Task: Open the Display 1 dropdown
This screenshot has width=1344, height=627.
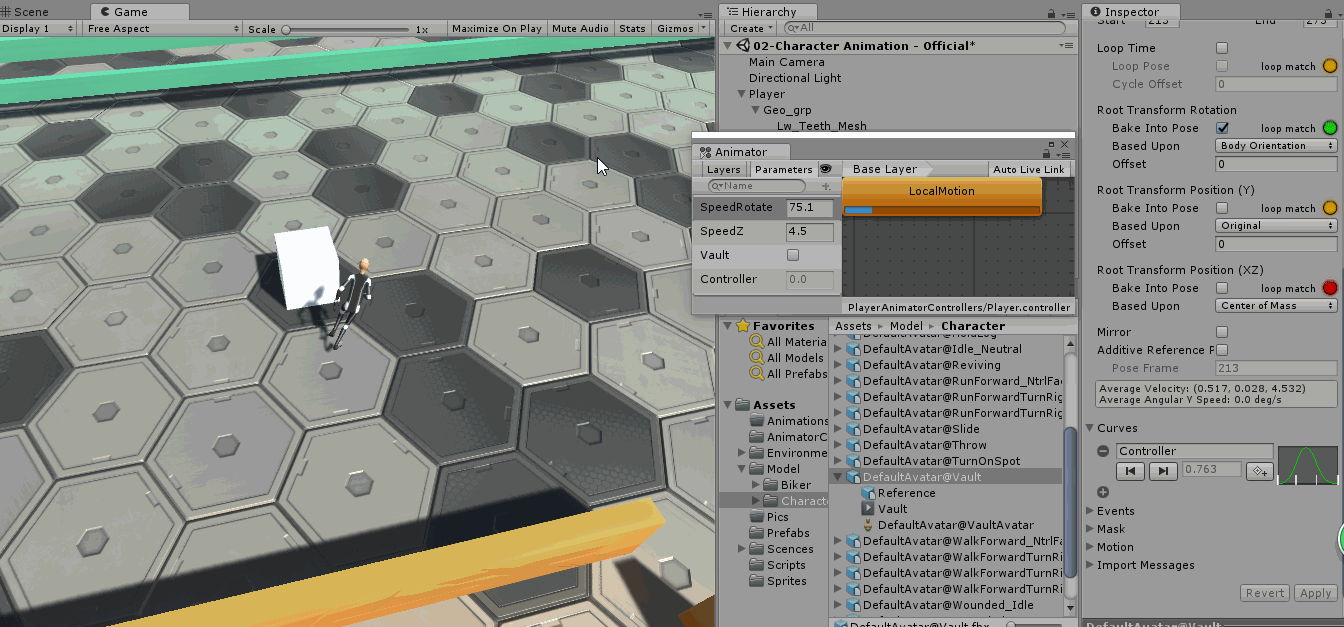Action: [38, 29]
